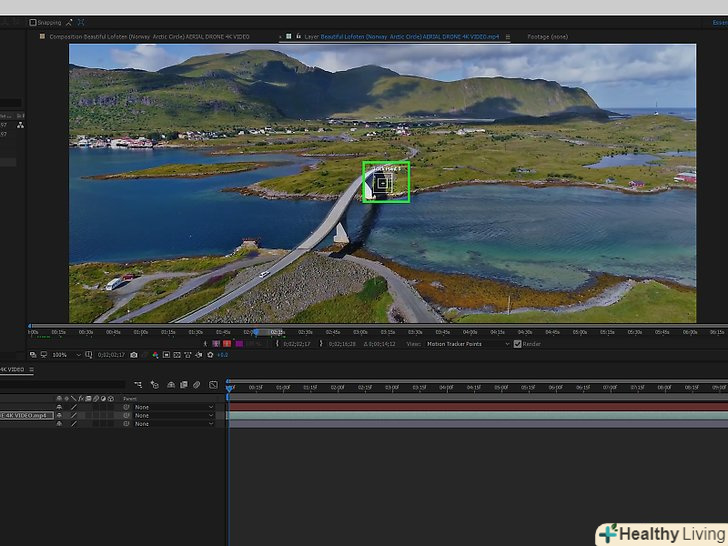Open the Graph Editor icon

point(212,384)
